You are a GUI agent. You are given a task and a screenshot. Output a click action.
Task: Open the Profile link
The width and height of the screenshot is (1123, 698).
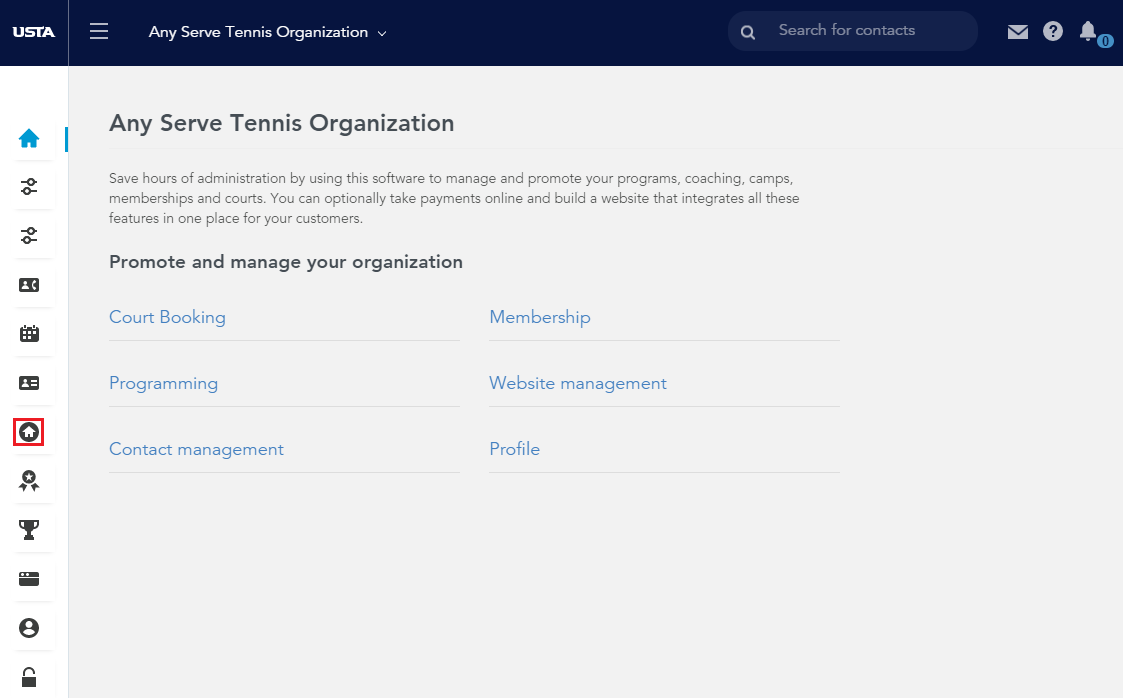pos(514,449)
